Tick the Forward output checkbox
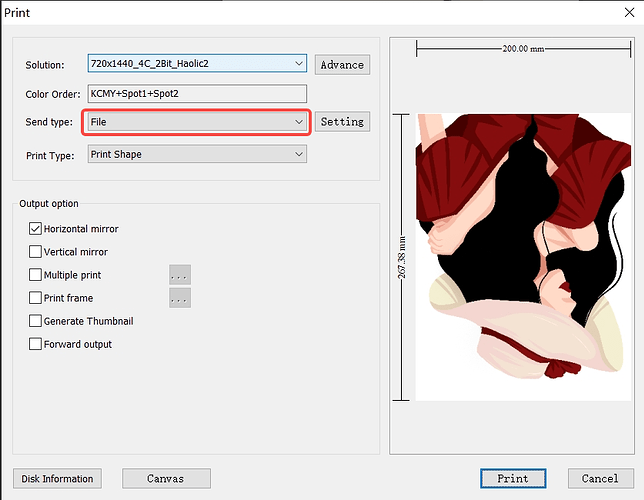644x500 pixels. point(35,343)
